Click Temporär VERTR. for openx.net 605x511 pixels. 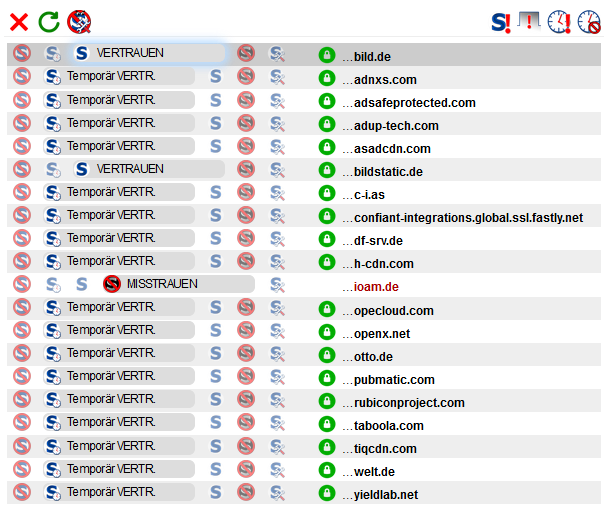[119, 330]
